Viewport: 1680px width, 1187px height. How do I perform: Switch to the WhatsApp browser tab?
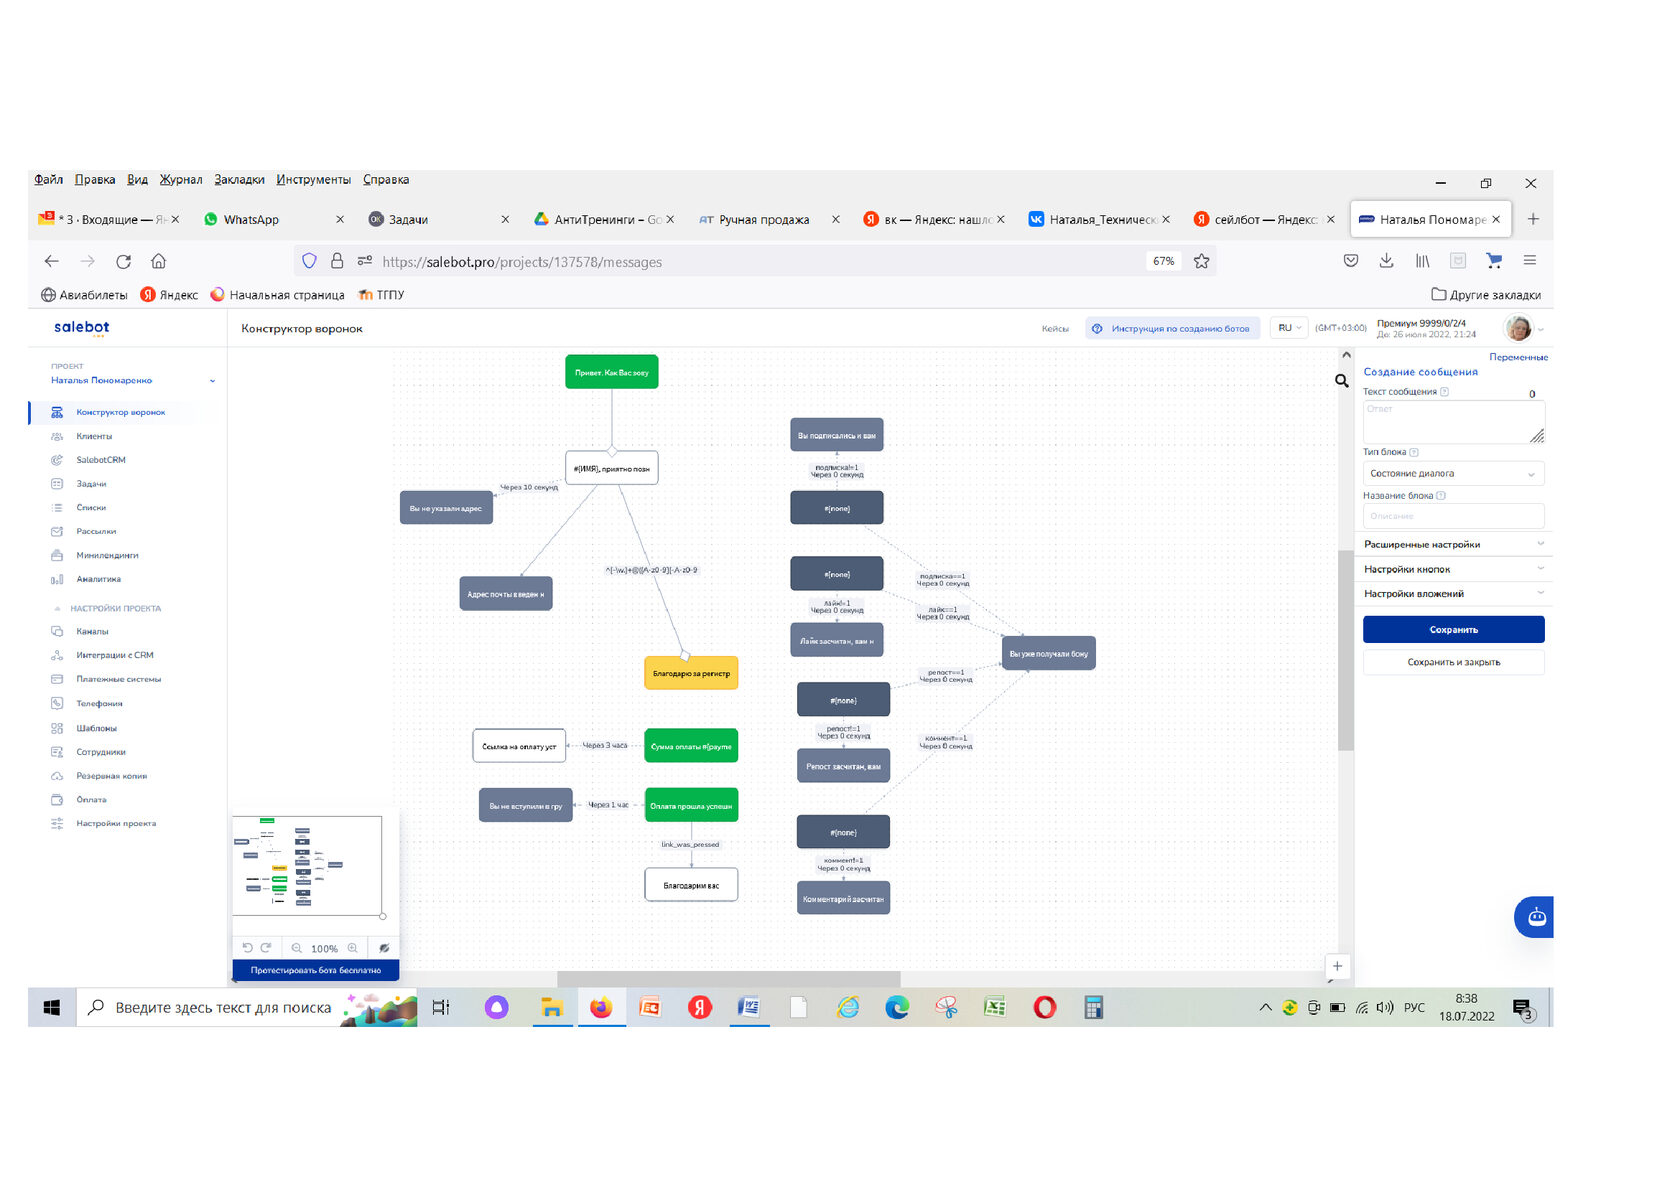click(252, 220)
